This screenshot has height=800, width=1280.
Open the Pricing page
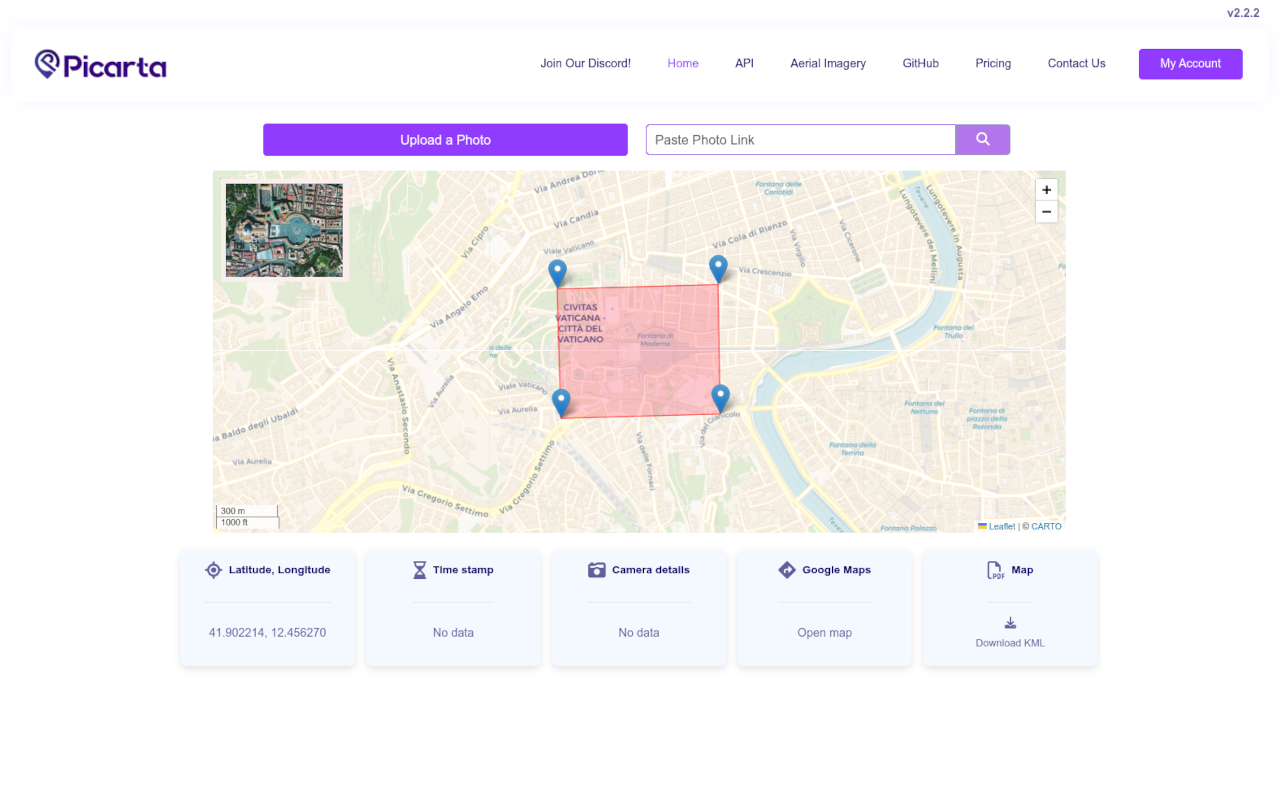click(993, 63)
